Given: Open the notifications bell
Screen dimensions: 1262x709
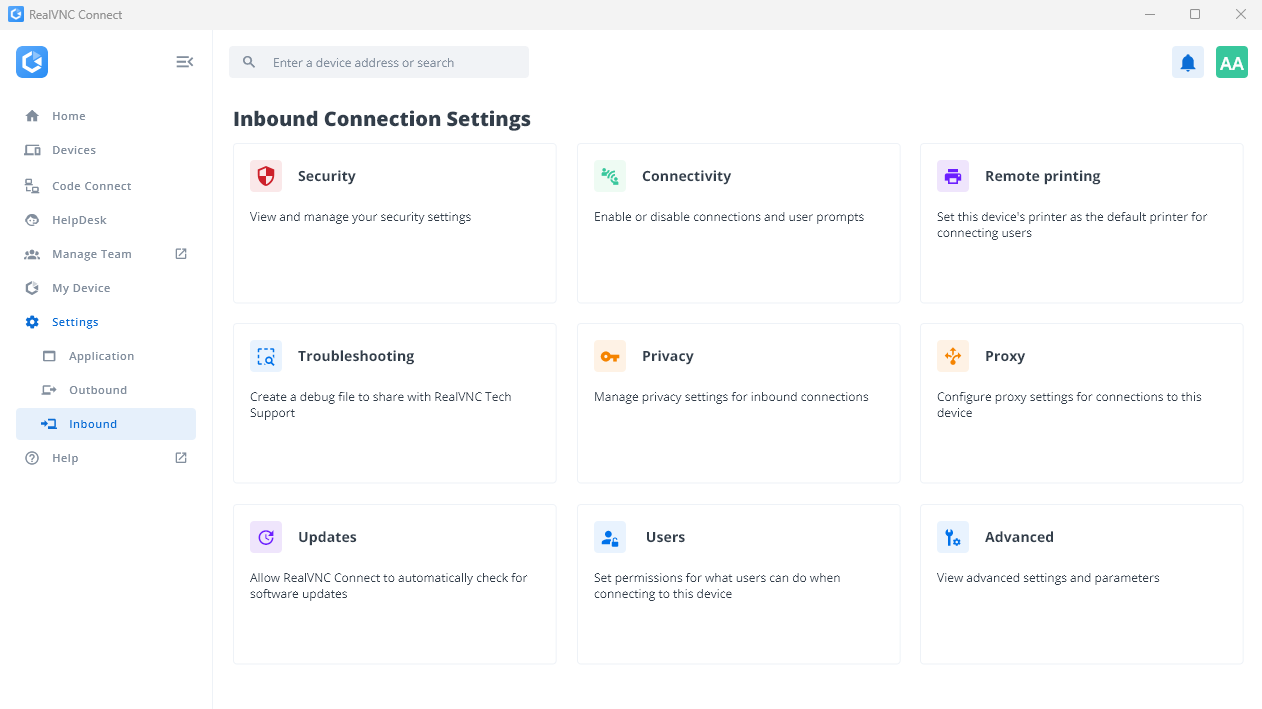Looking at the screenshot, I should pos(1187,62).
